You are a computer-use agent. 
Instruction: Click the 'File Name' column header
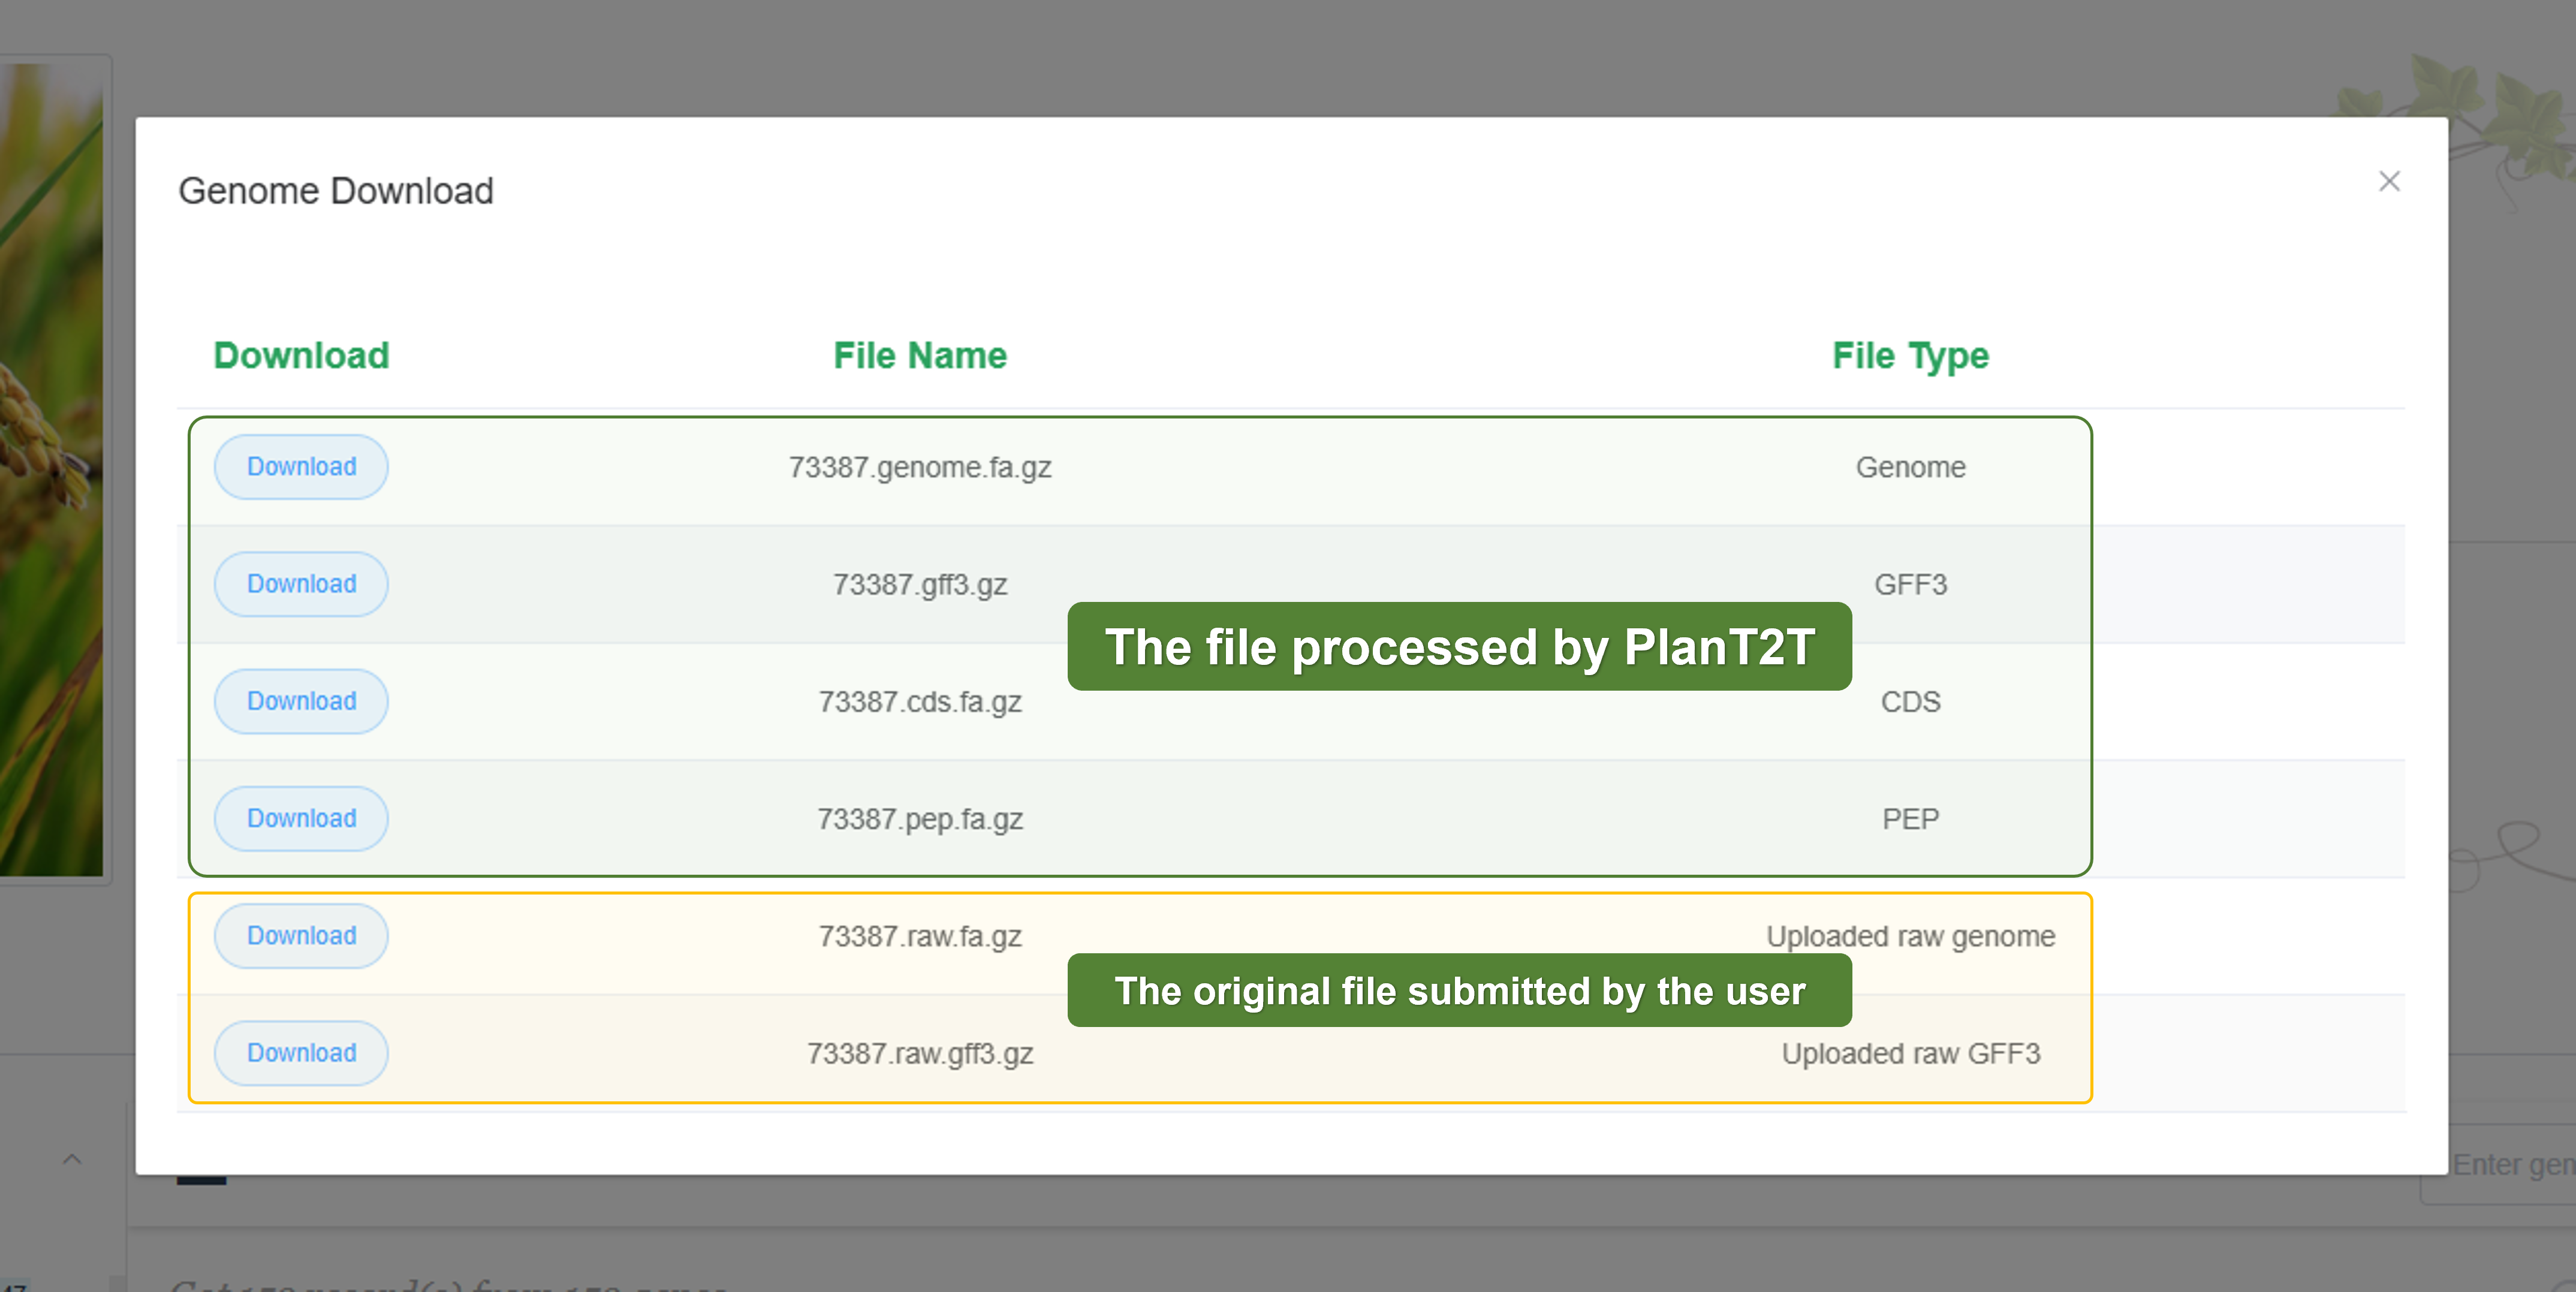(920, 356)
